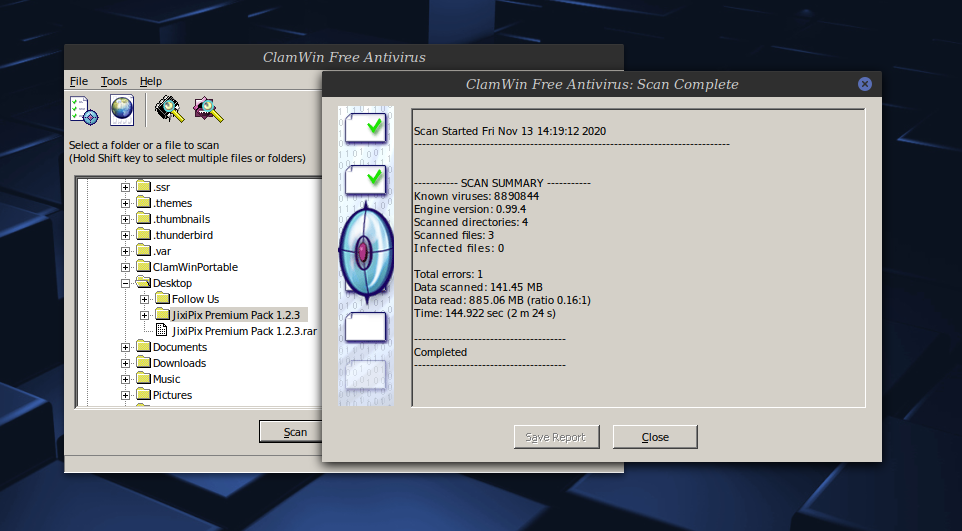Expand the Music folder node
Screen dimensions: 962x531
coord(125,379)
